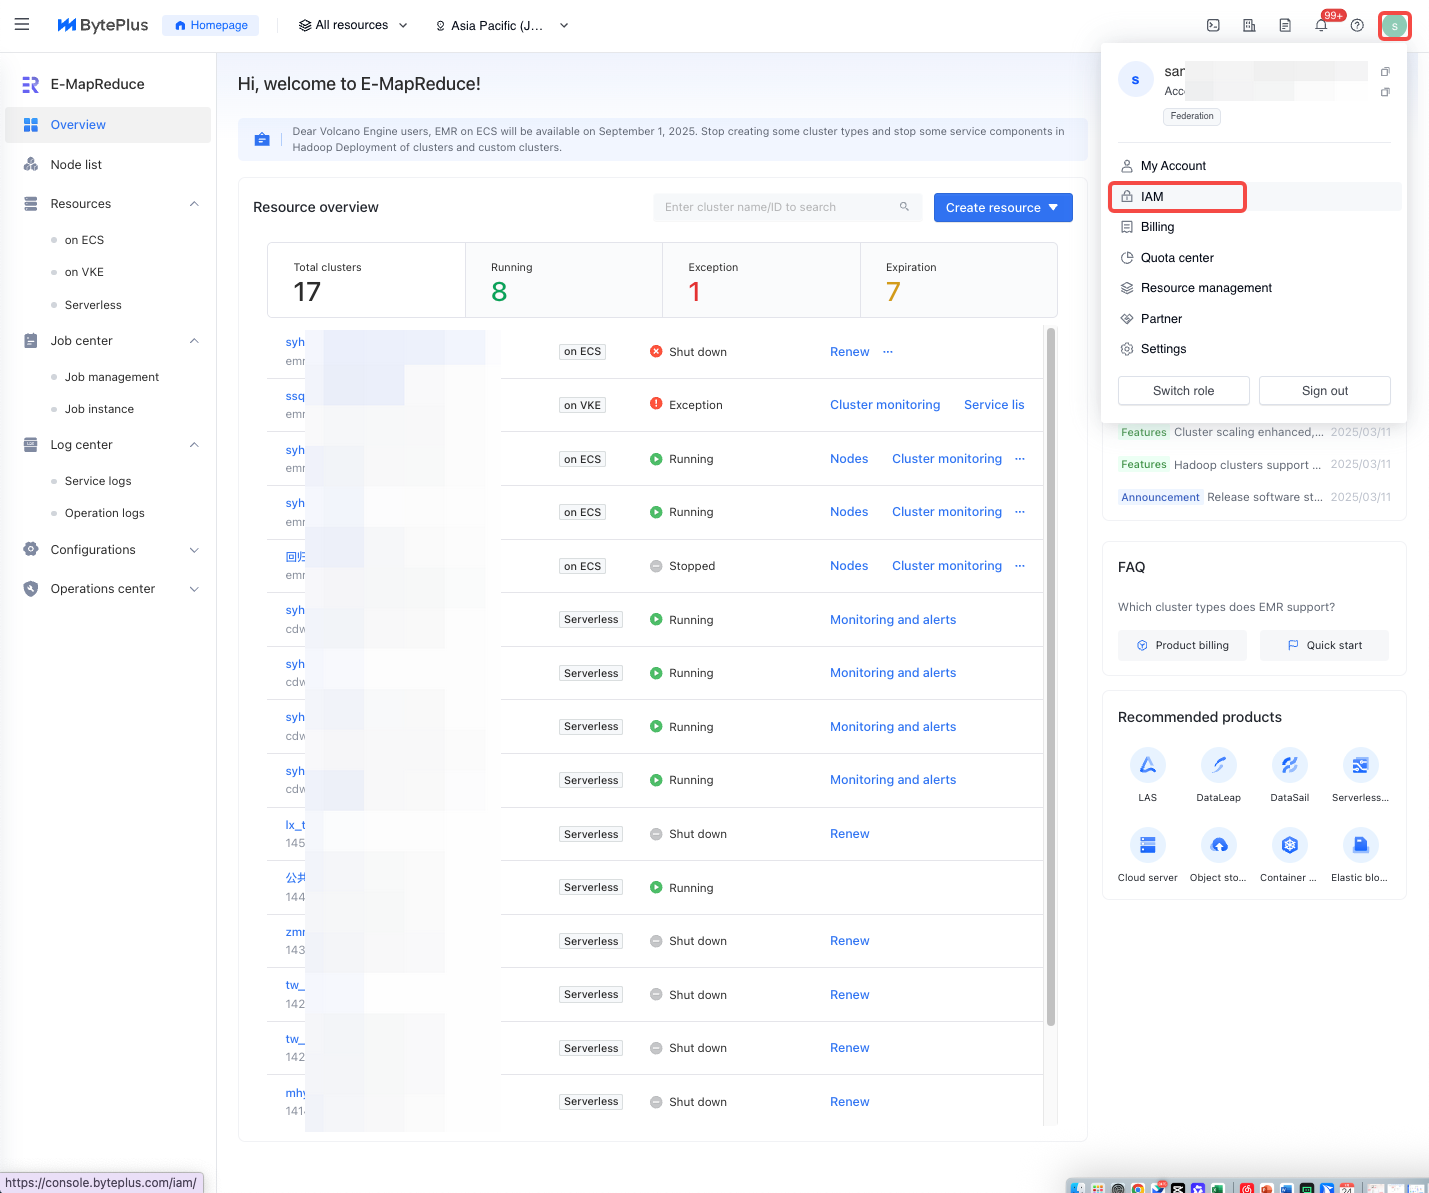Click the Sign out button

[1324, 391]
